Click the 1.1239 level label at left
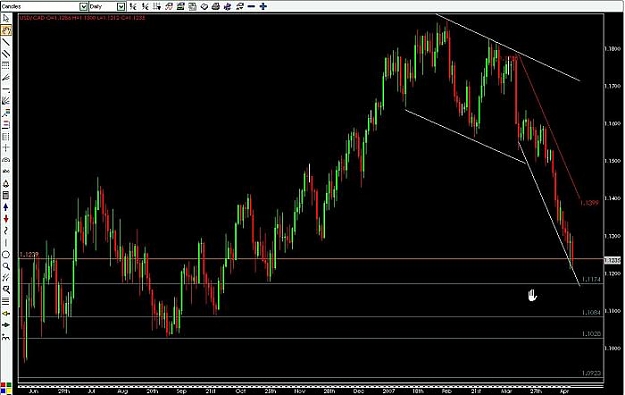Viewport: 625px width, 395px height. click(29, 254)
